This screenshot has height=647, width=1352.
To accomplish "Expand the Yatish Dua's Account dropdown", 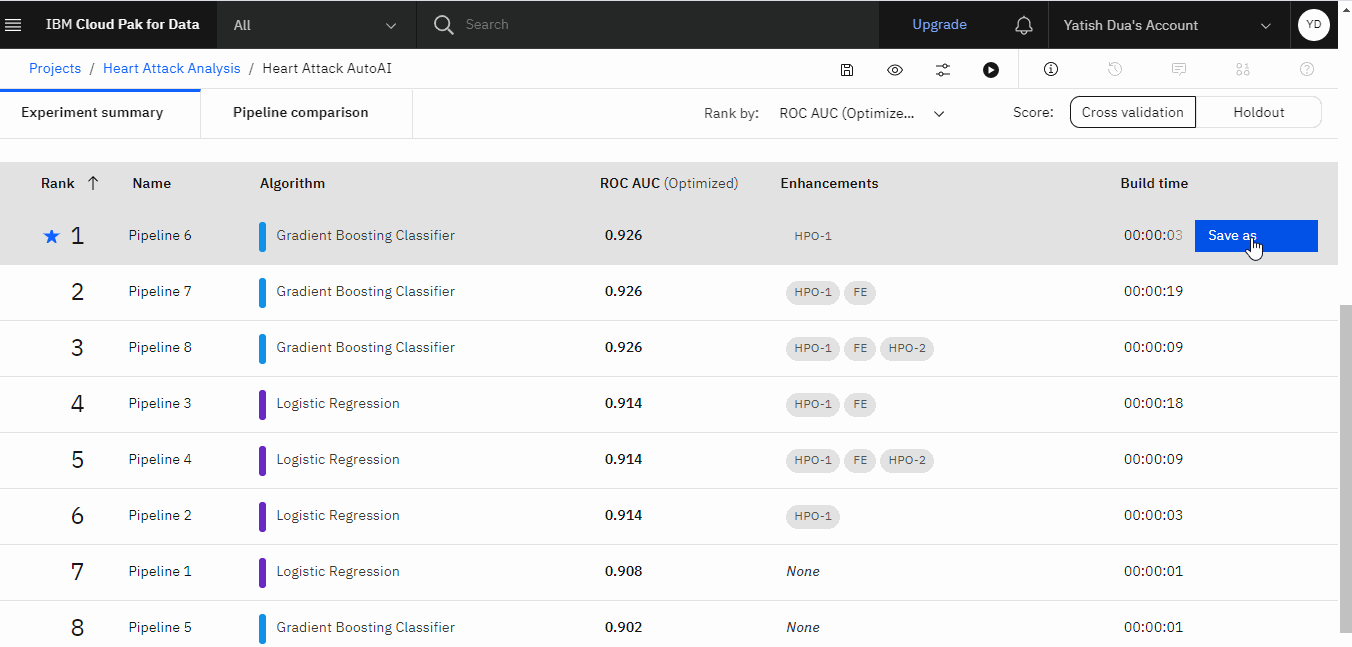I will tap(1168, 25).
